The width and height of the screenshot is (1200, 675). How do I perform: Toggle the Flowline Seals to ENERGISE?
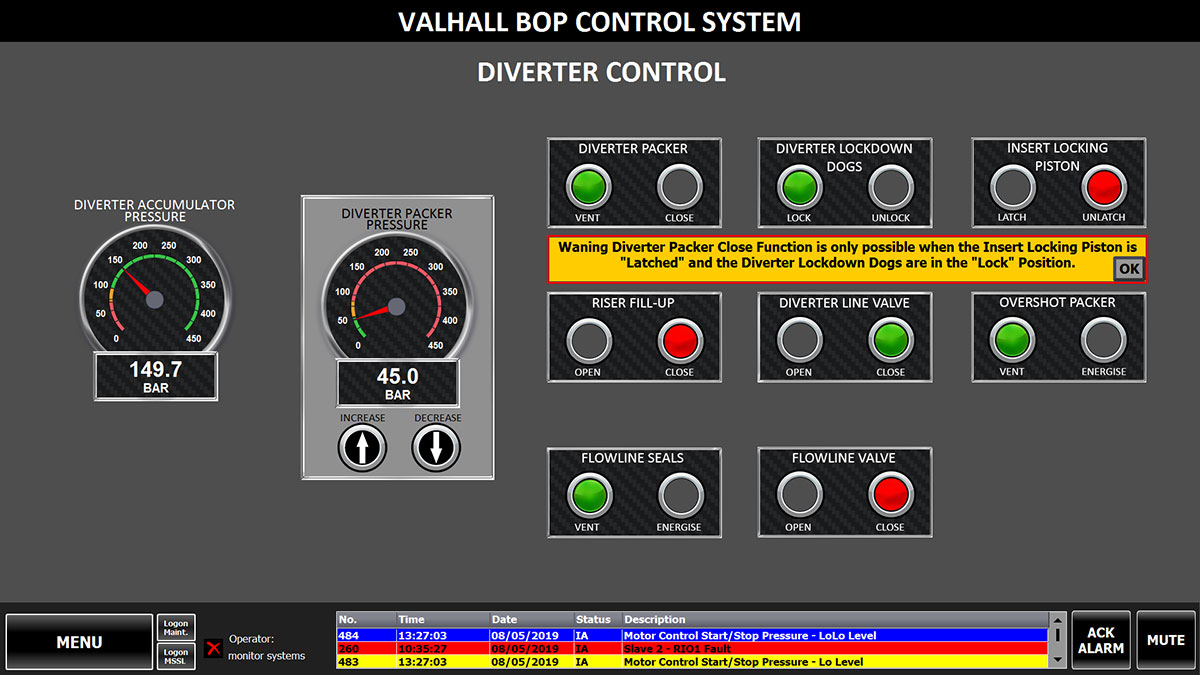[680, 494]
